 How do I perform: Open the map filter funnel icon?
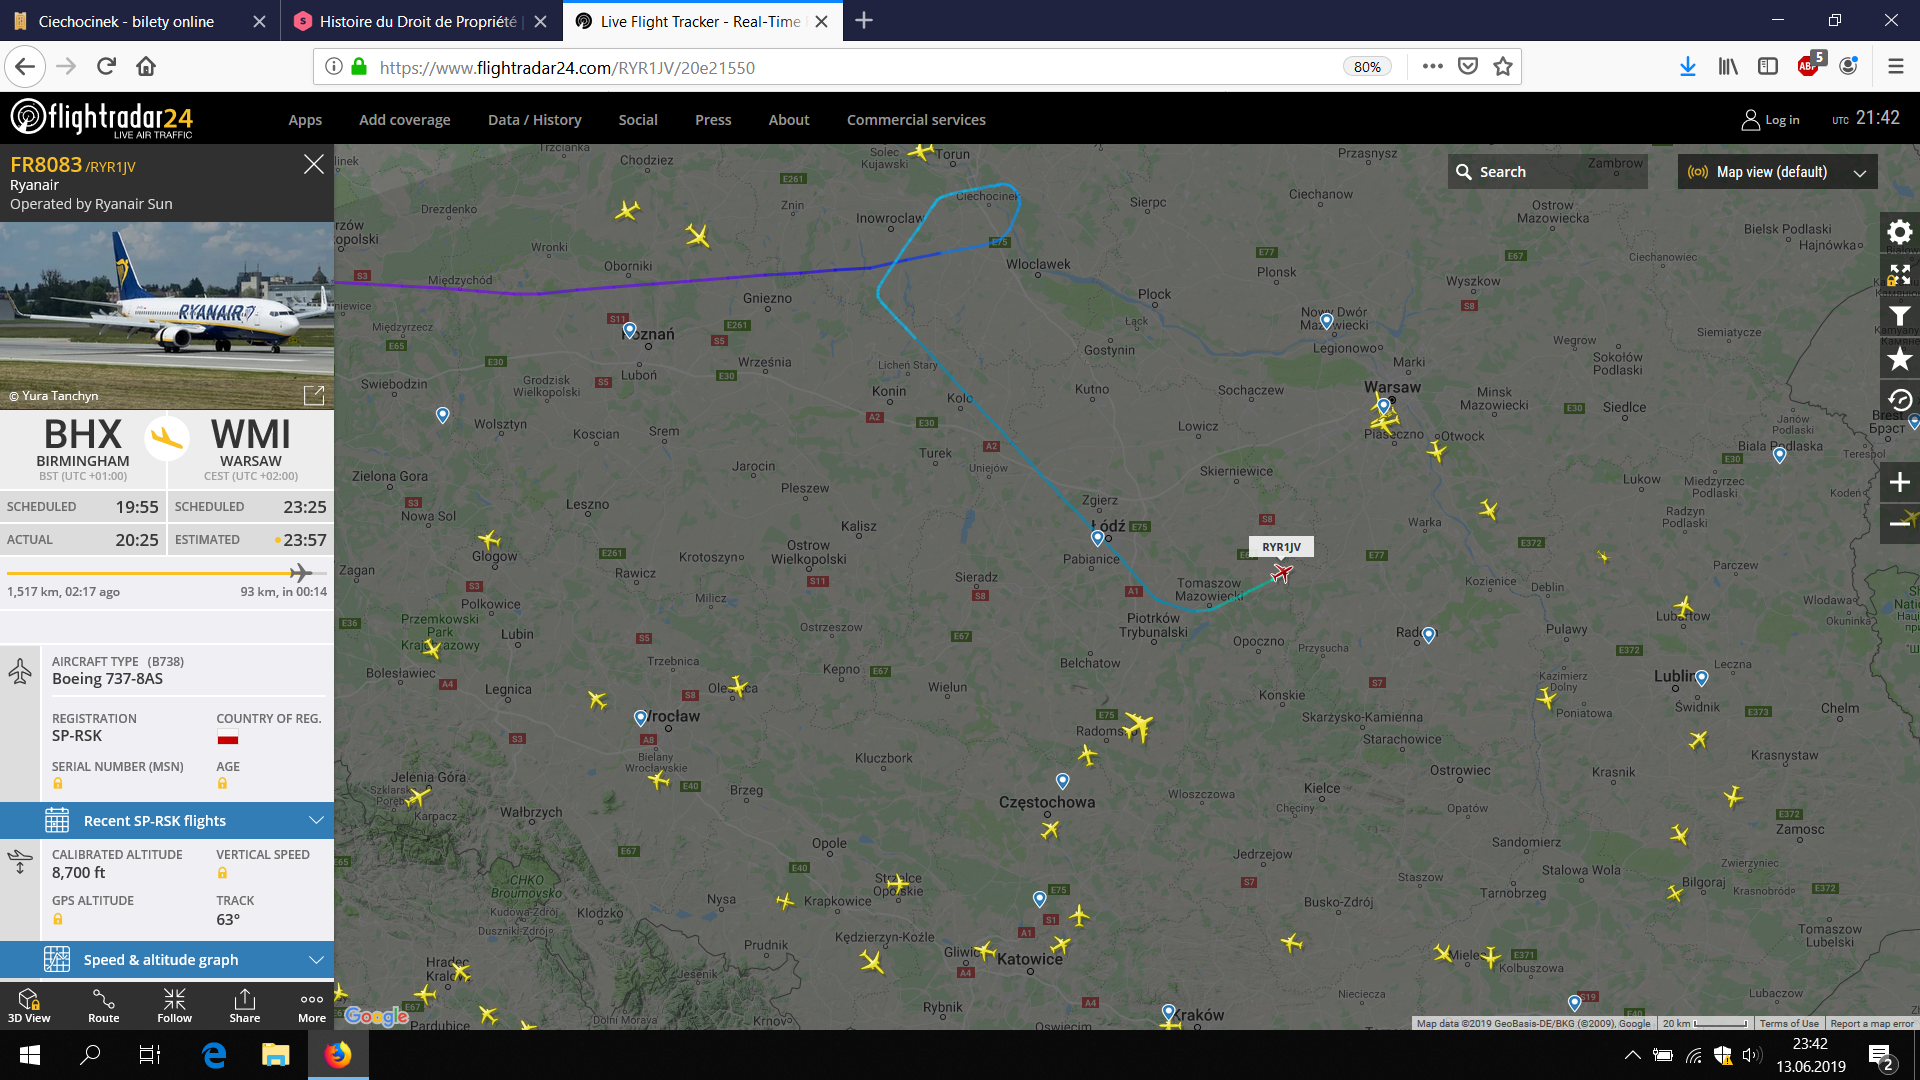click(x=1899, y=316)
